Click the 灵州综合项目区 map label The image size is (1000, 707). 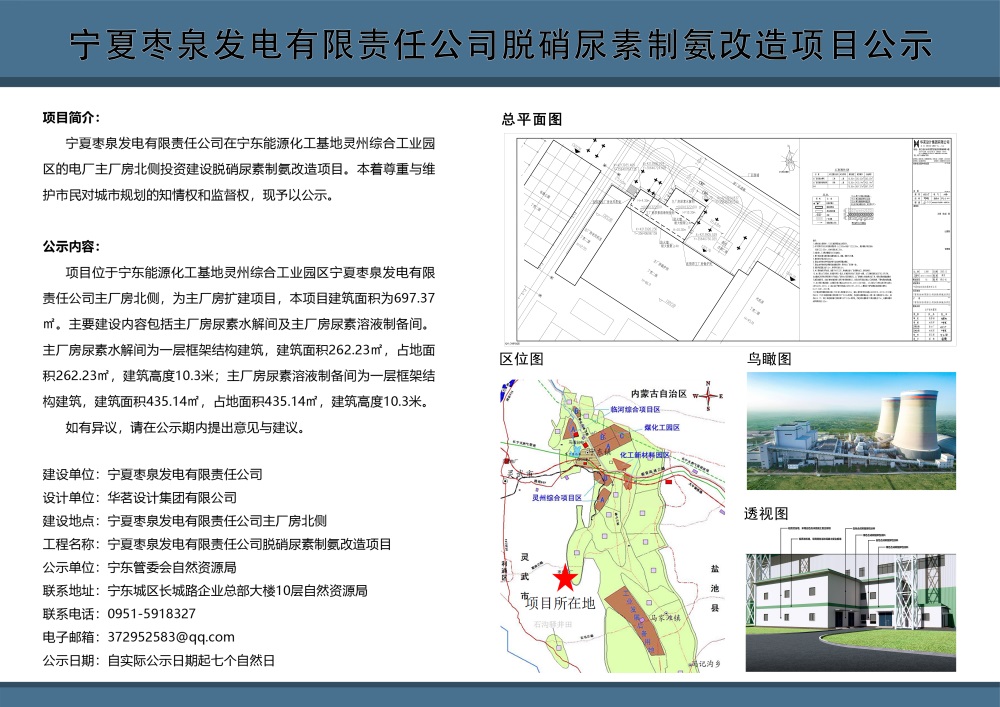click(x=557, y=496)
